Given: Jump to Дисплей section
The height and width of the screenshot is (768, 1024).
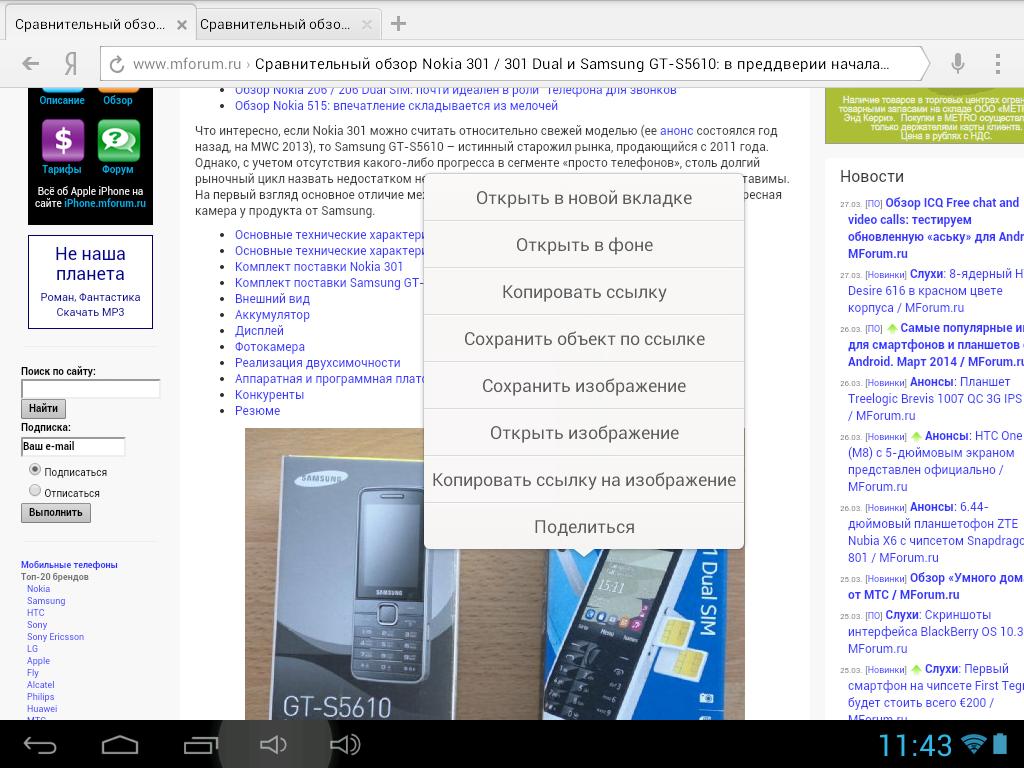Looking at the screenshot, I should point(259,330).
